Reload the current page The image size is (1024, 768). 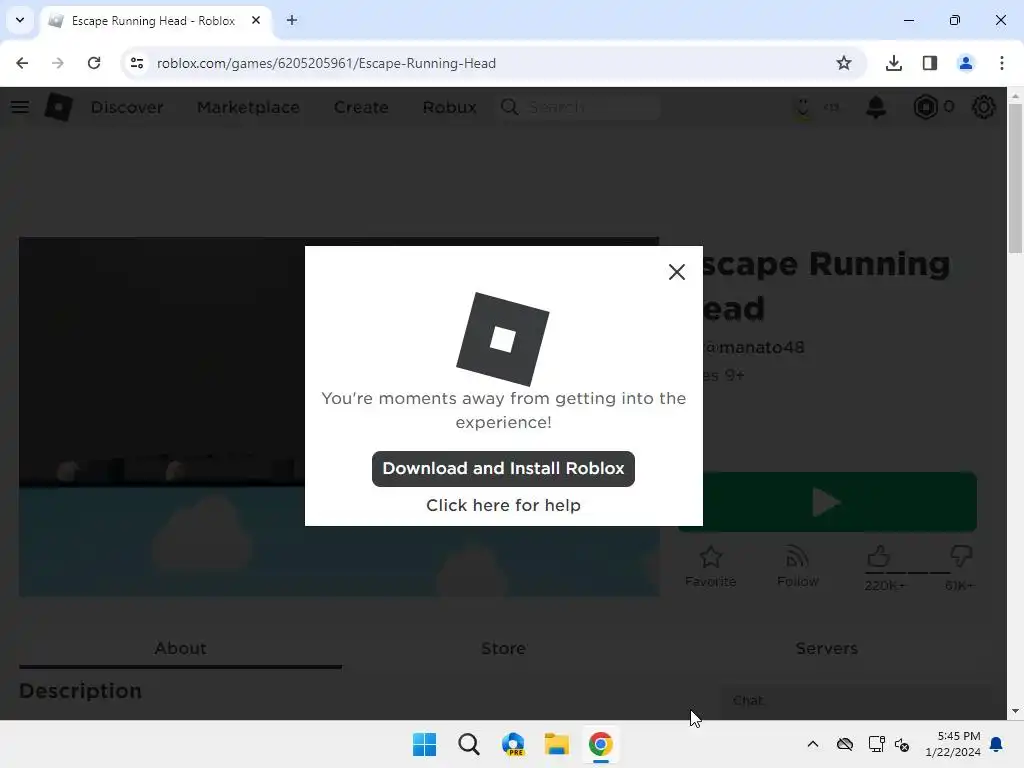coord(94,63)
